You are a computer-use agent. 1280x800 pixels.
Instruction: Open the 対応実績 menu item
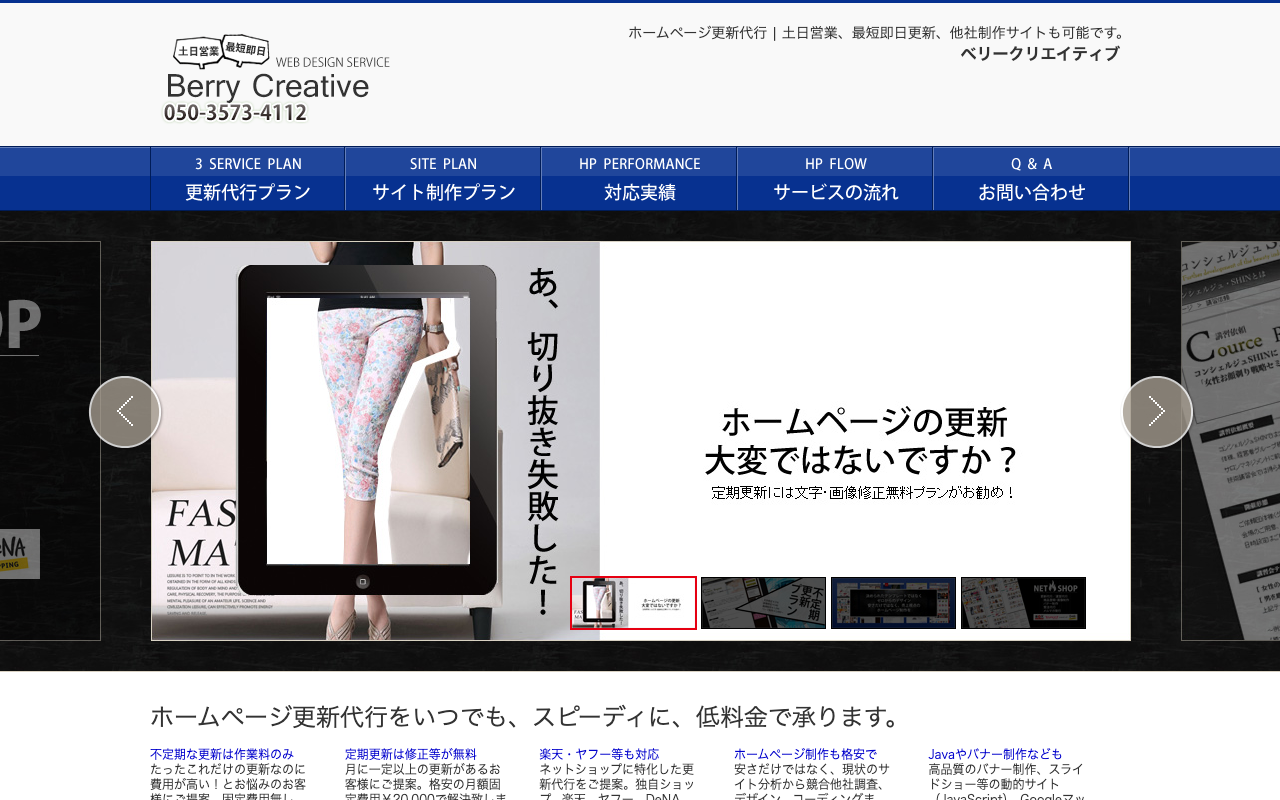click(x=640, y=179)
